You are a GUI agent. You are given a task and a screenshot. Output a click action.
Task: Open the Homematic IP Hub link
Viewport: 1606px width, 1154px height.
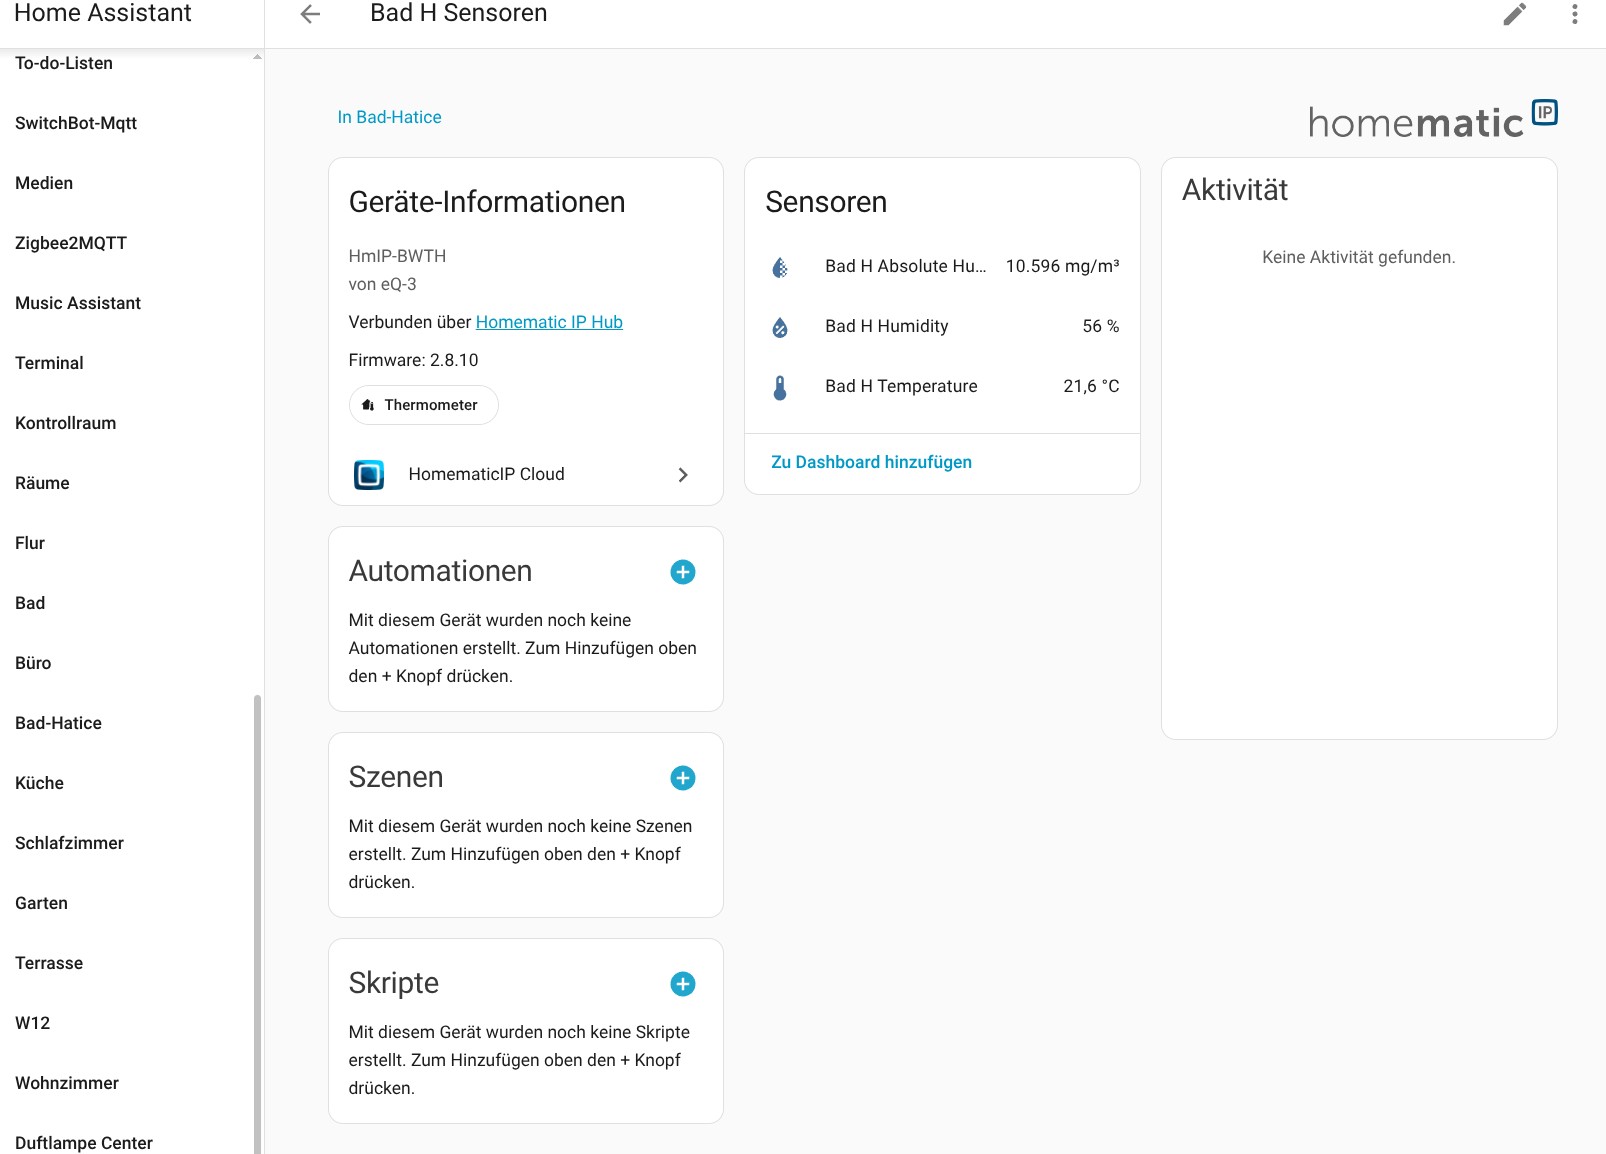pos(549,322)
